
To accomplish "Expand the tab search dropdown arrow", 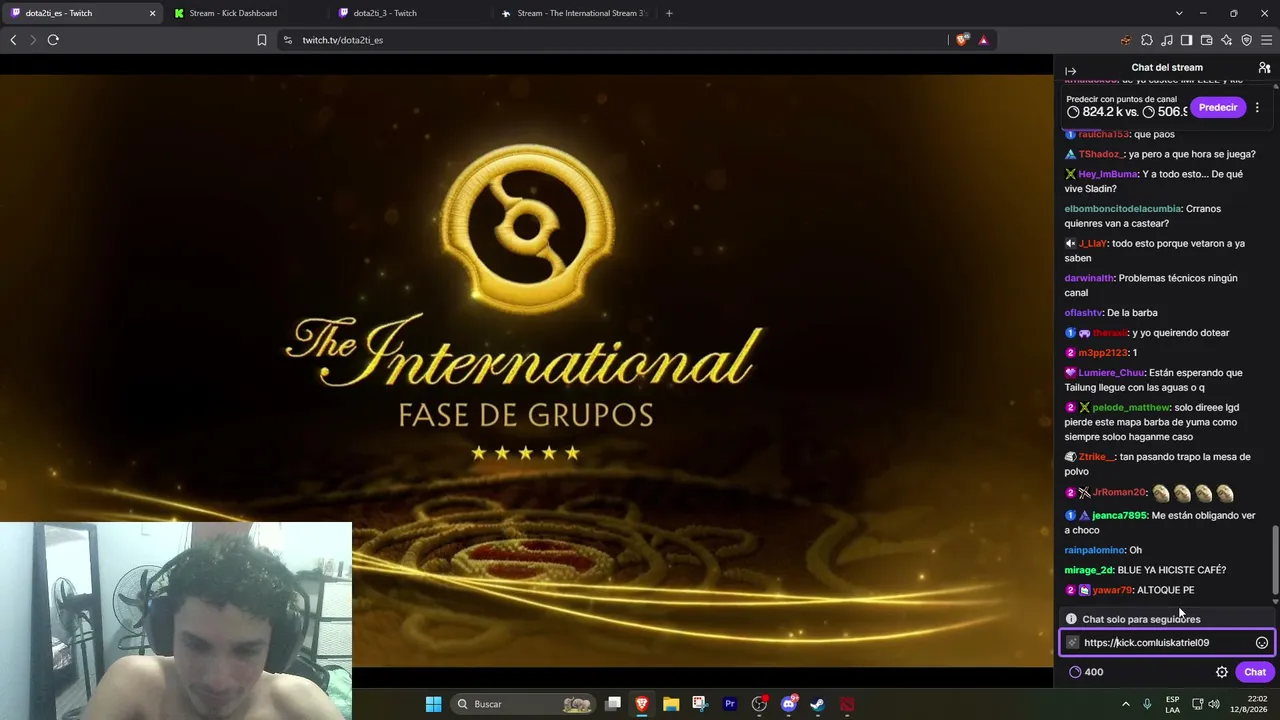I will pos(1179,13).
